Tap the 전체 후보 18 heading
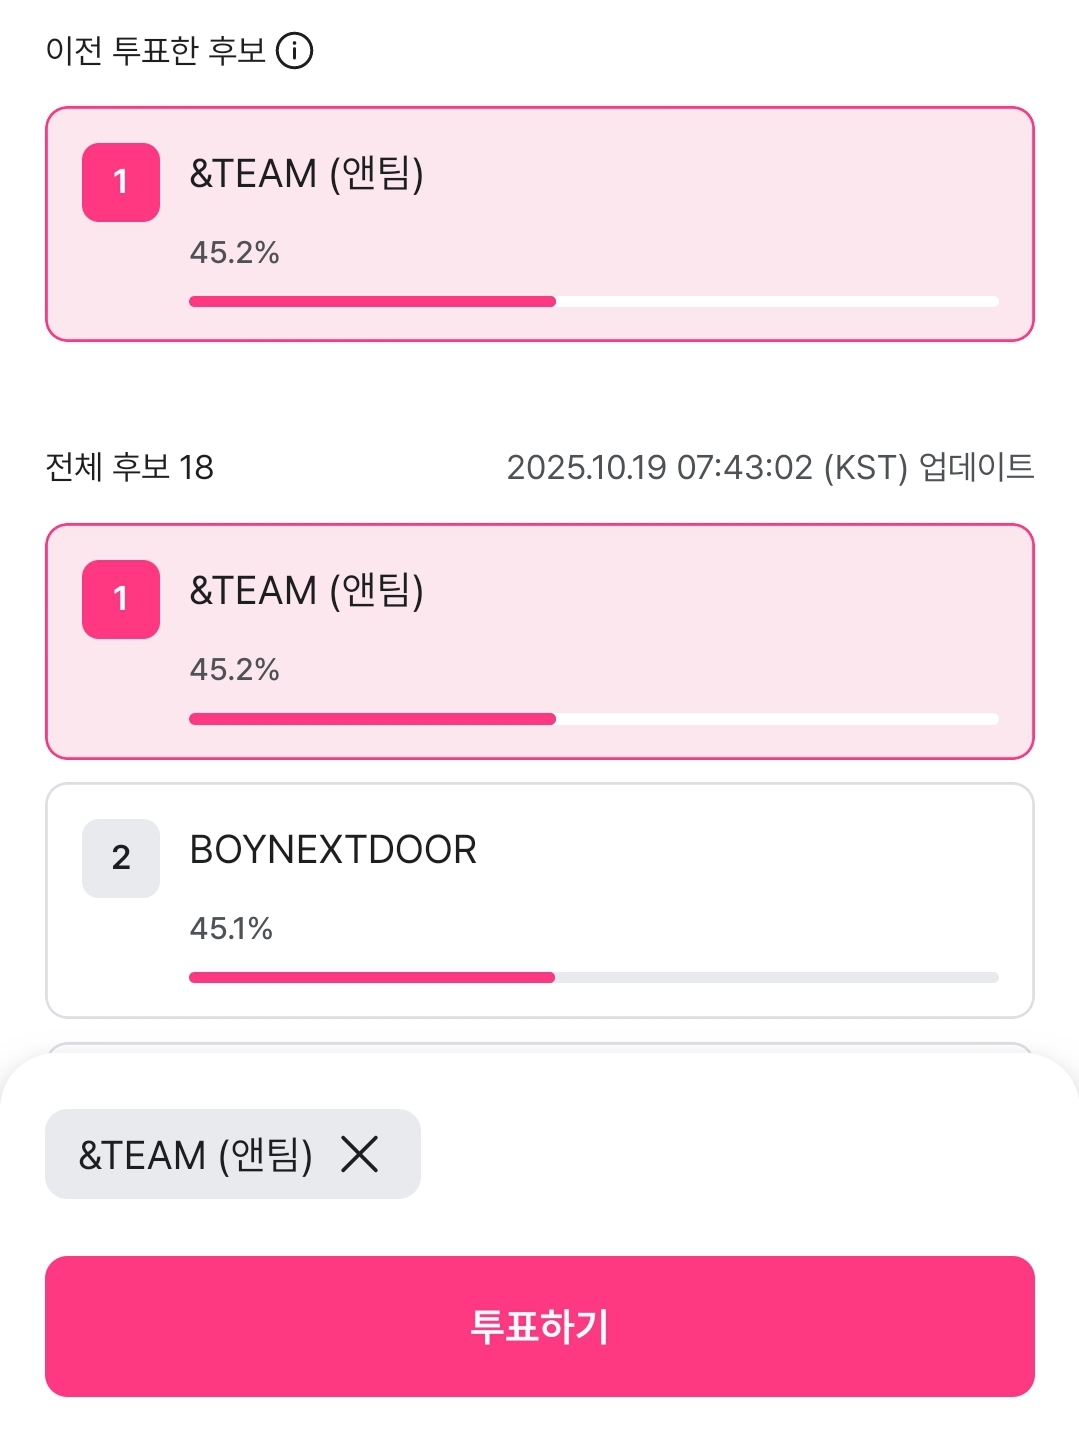Viewport: 1079px width, 1441px height. 130,467
